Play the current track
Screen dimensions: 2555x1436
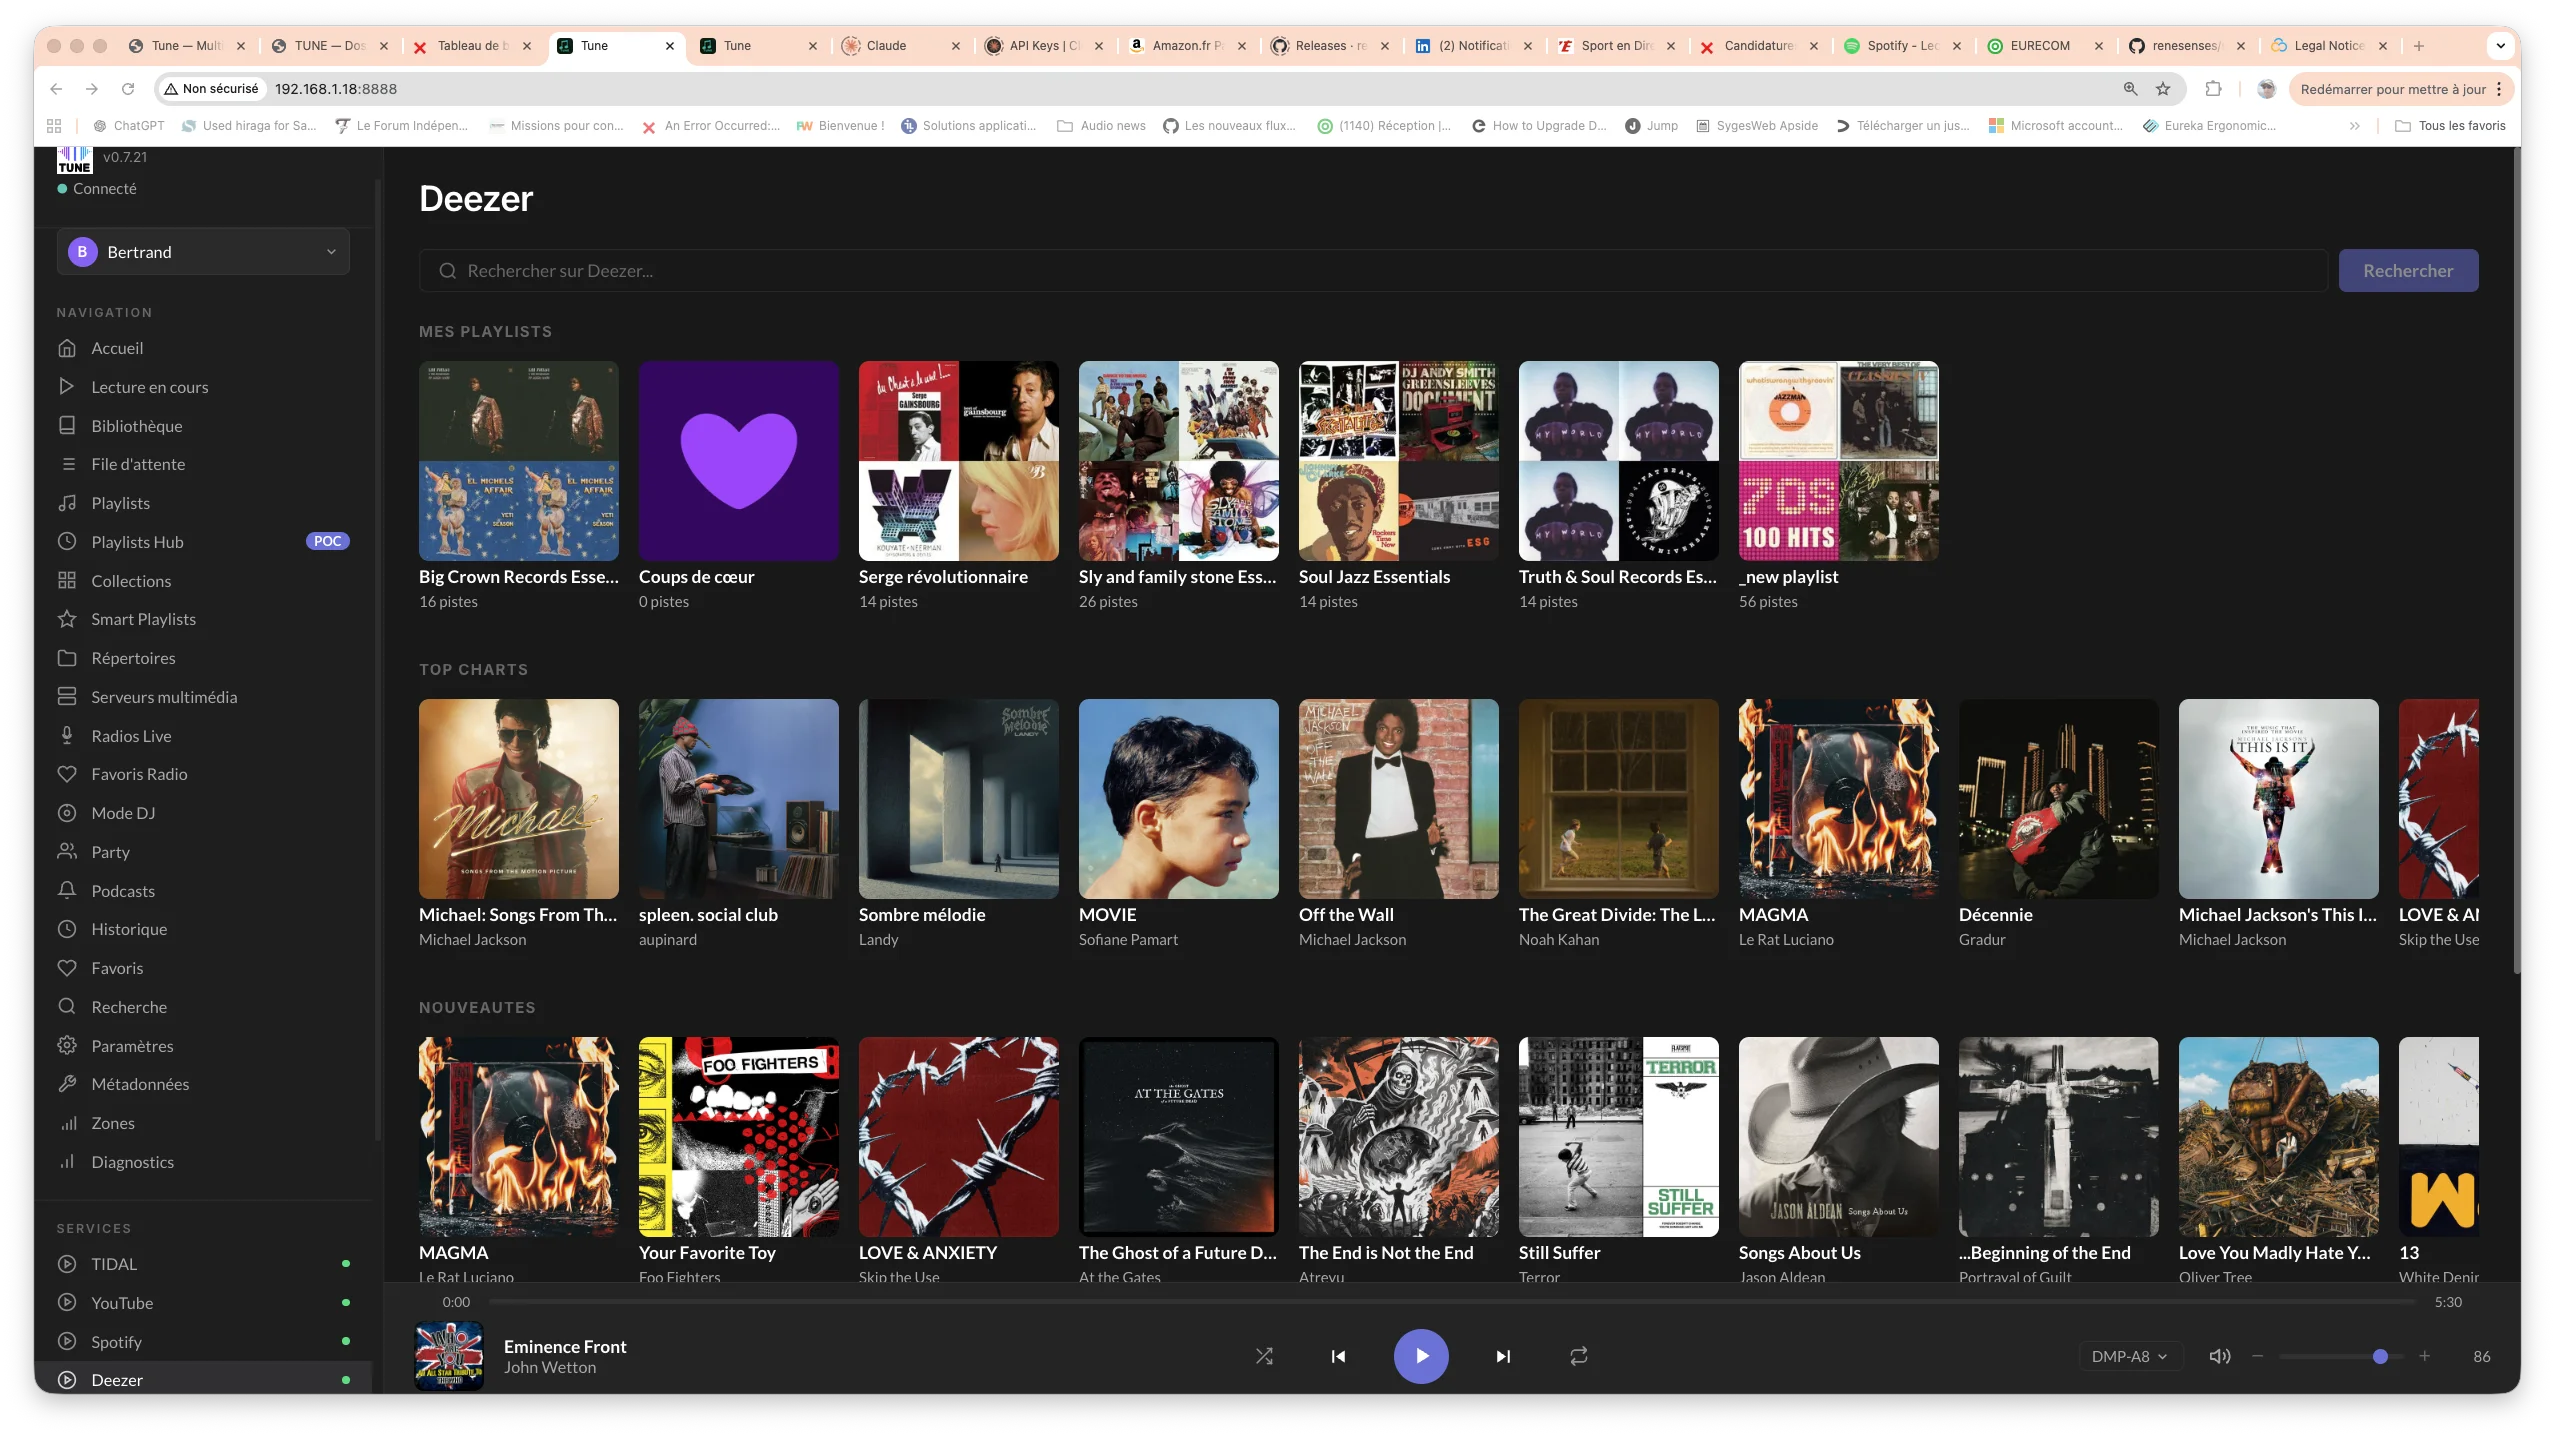click(1421, 1356)
